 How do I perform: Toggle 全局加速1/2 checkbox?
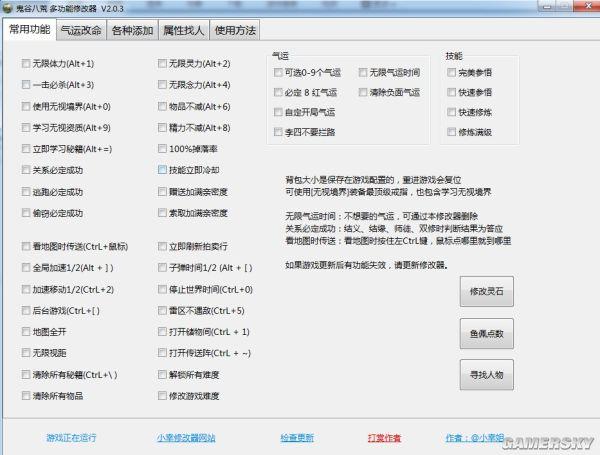point(26,267)
